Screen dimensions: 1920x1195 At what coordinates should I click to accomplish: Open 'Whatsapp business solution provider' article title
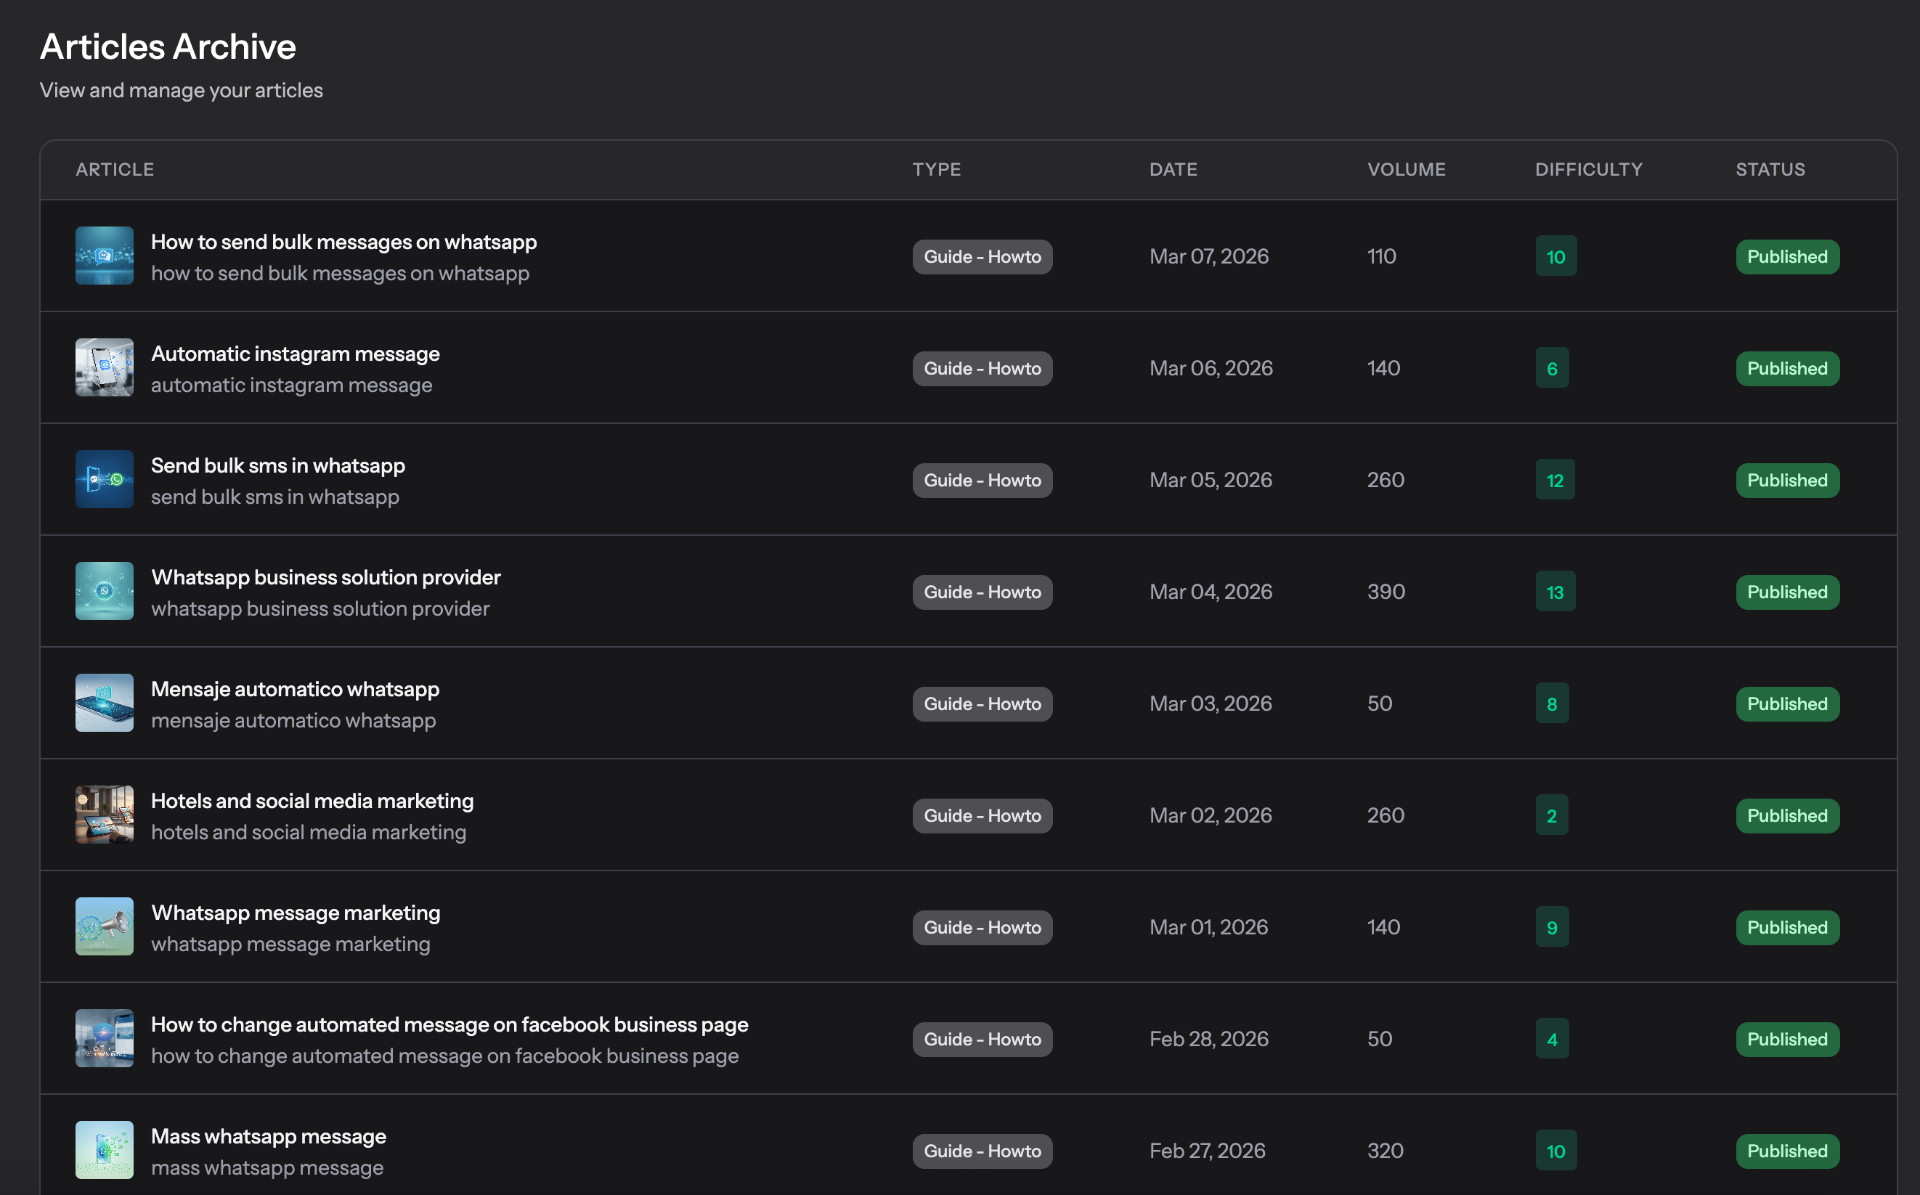tap(326, 578)
